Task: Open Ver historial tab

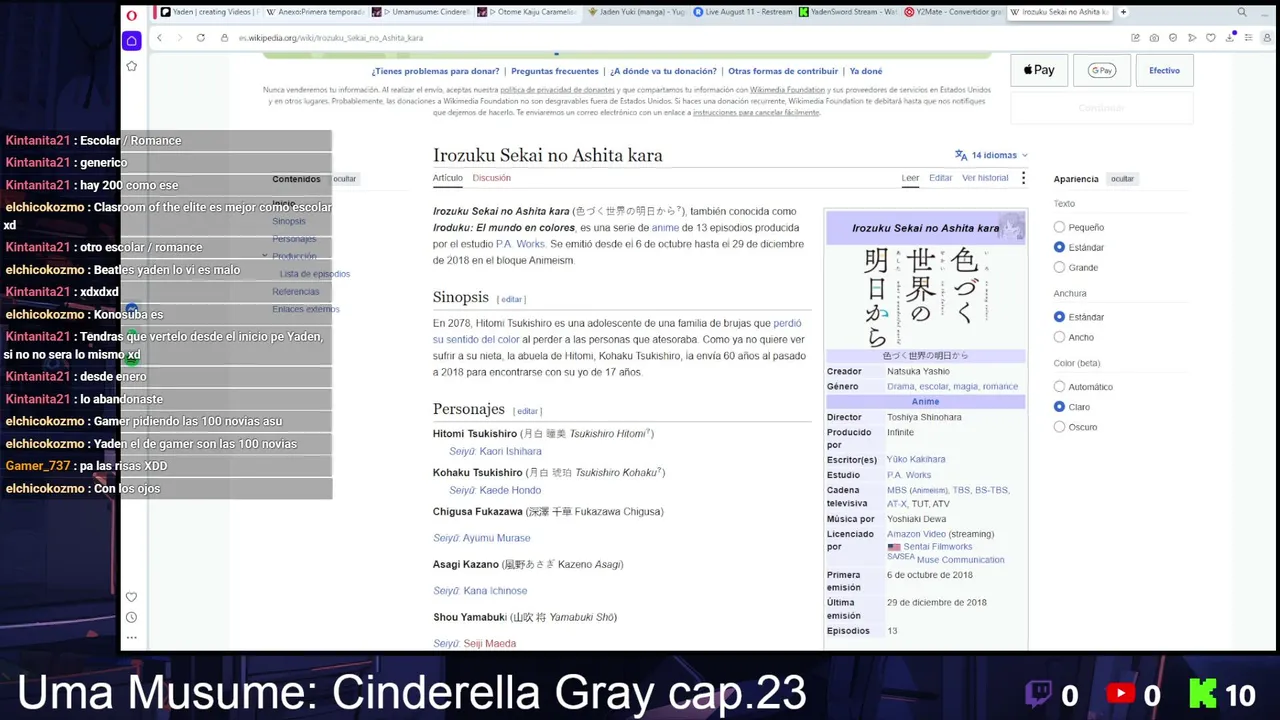Action: click(985, 178)
